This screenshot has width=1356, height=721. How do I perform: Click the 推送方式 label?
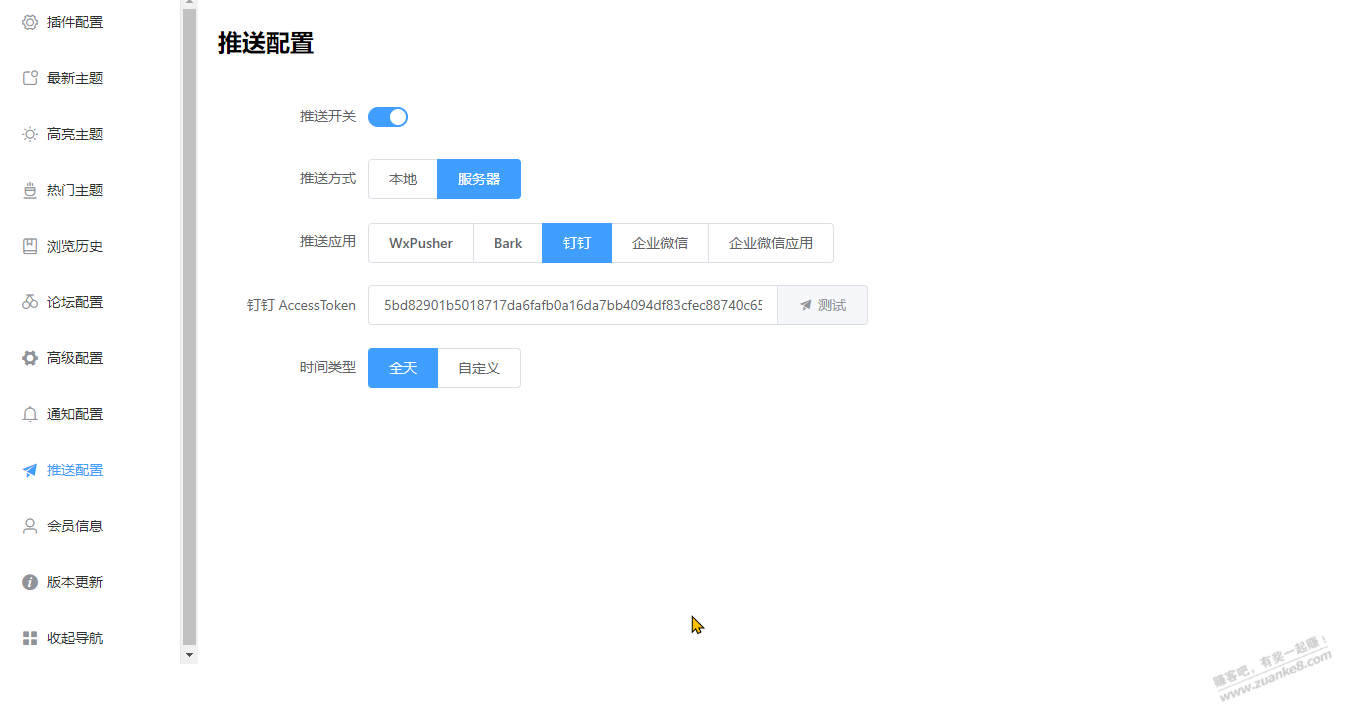pos(328,178)
